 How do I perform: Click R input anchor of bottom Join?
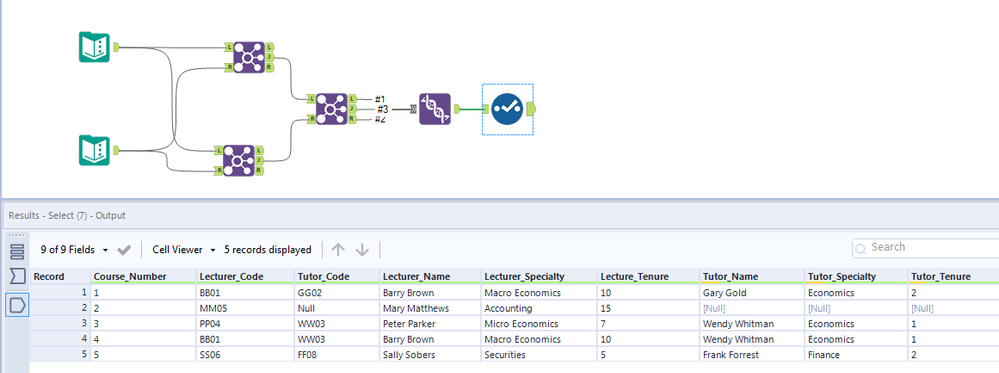click(x=219, y=170)
